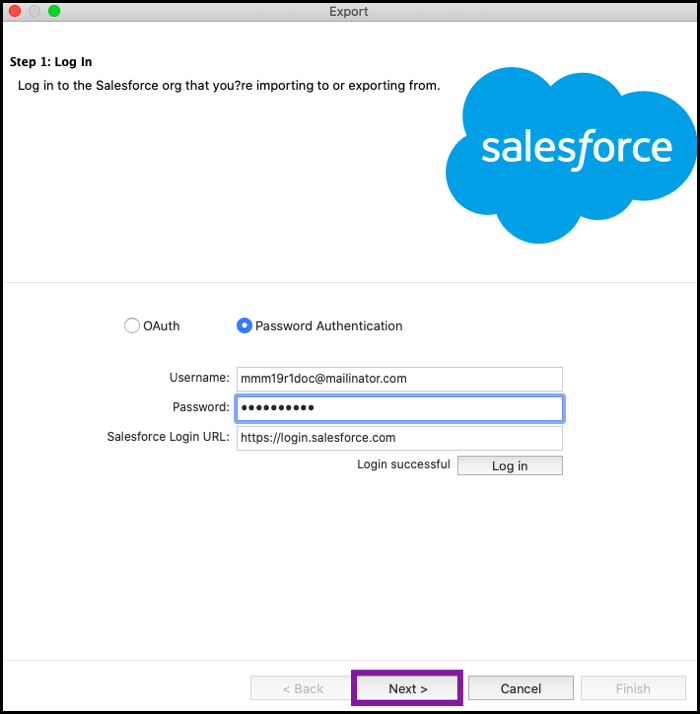Click the 'Login successful' status message
Viewport: 700px width, 714px height.
click(x=403, y=465)
